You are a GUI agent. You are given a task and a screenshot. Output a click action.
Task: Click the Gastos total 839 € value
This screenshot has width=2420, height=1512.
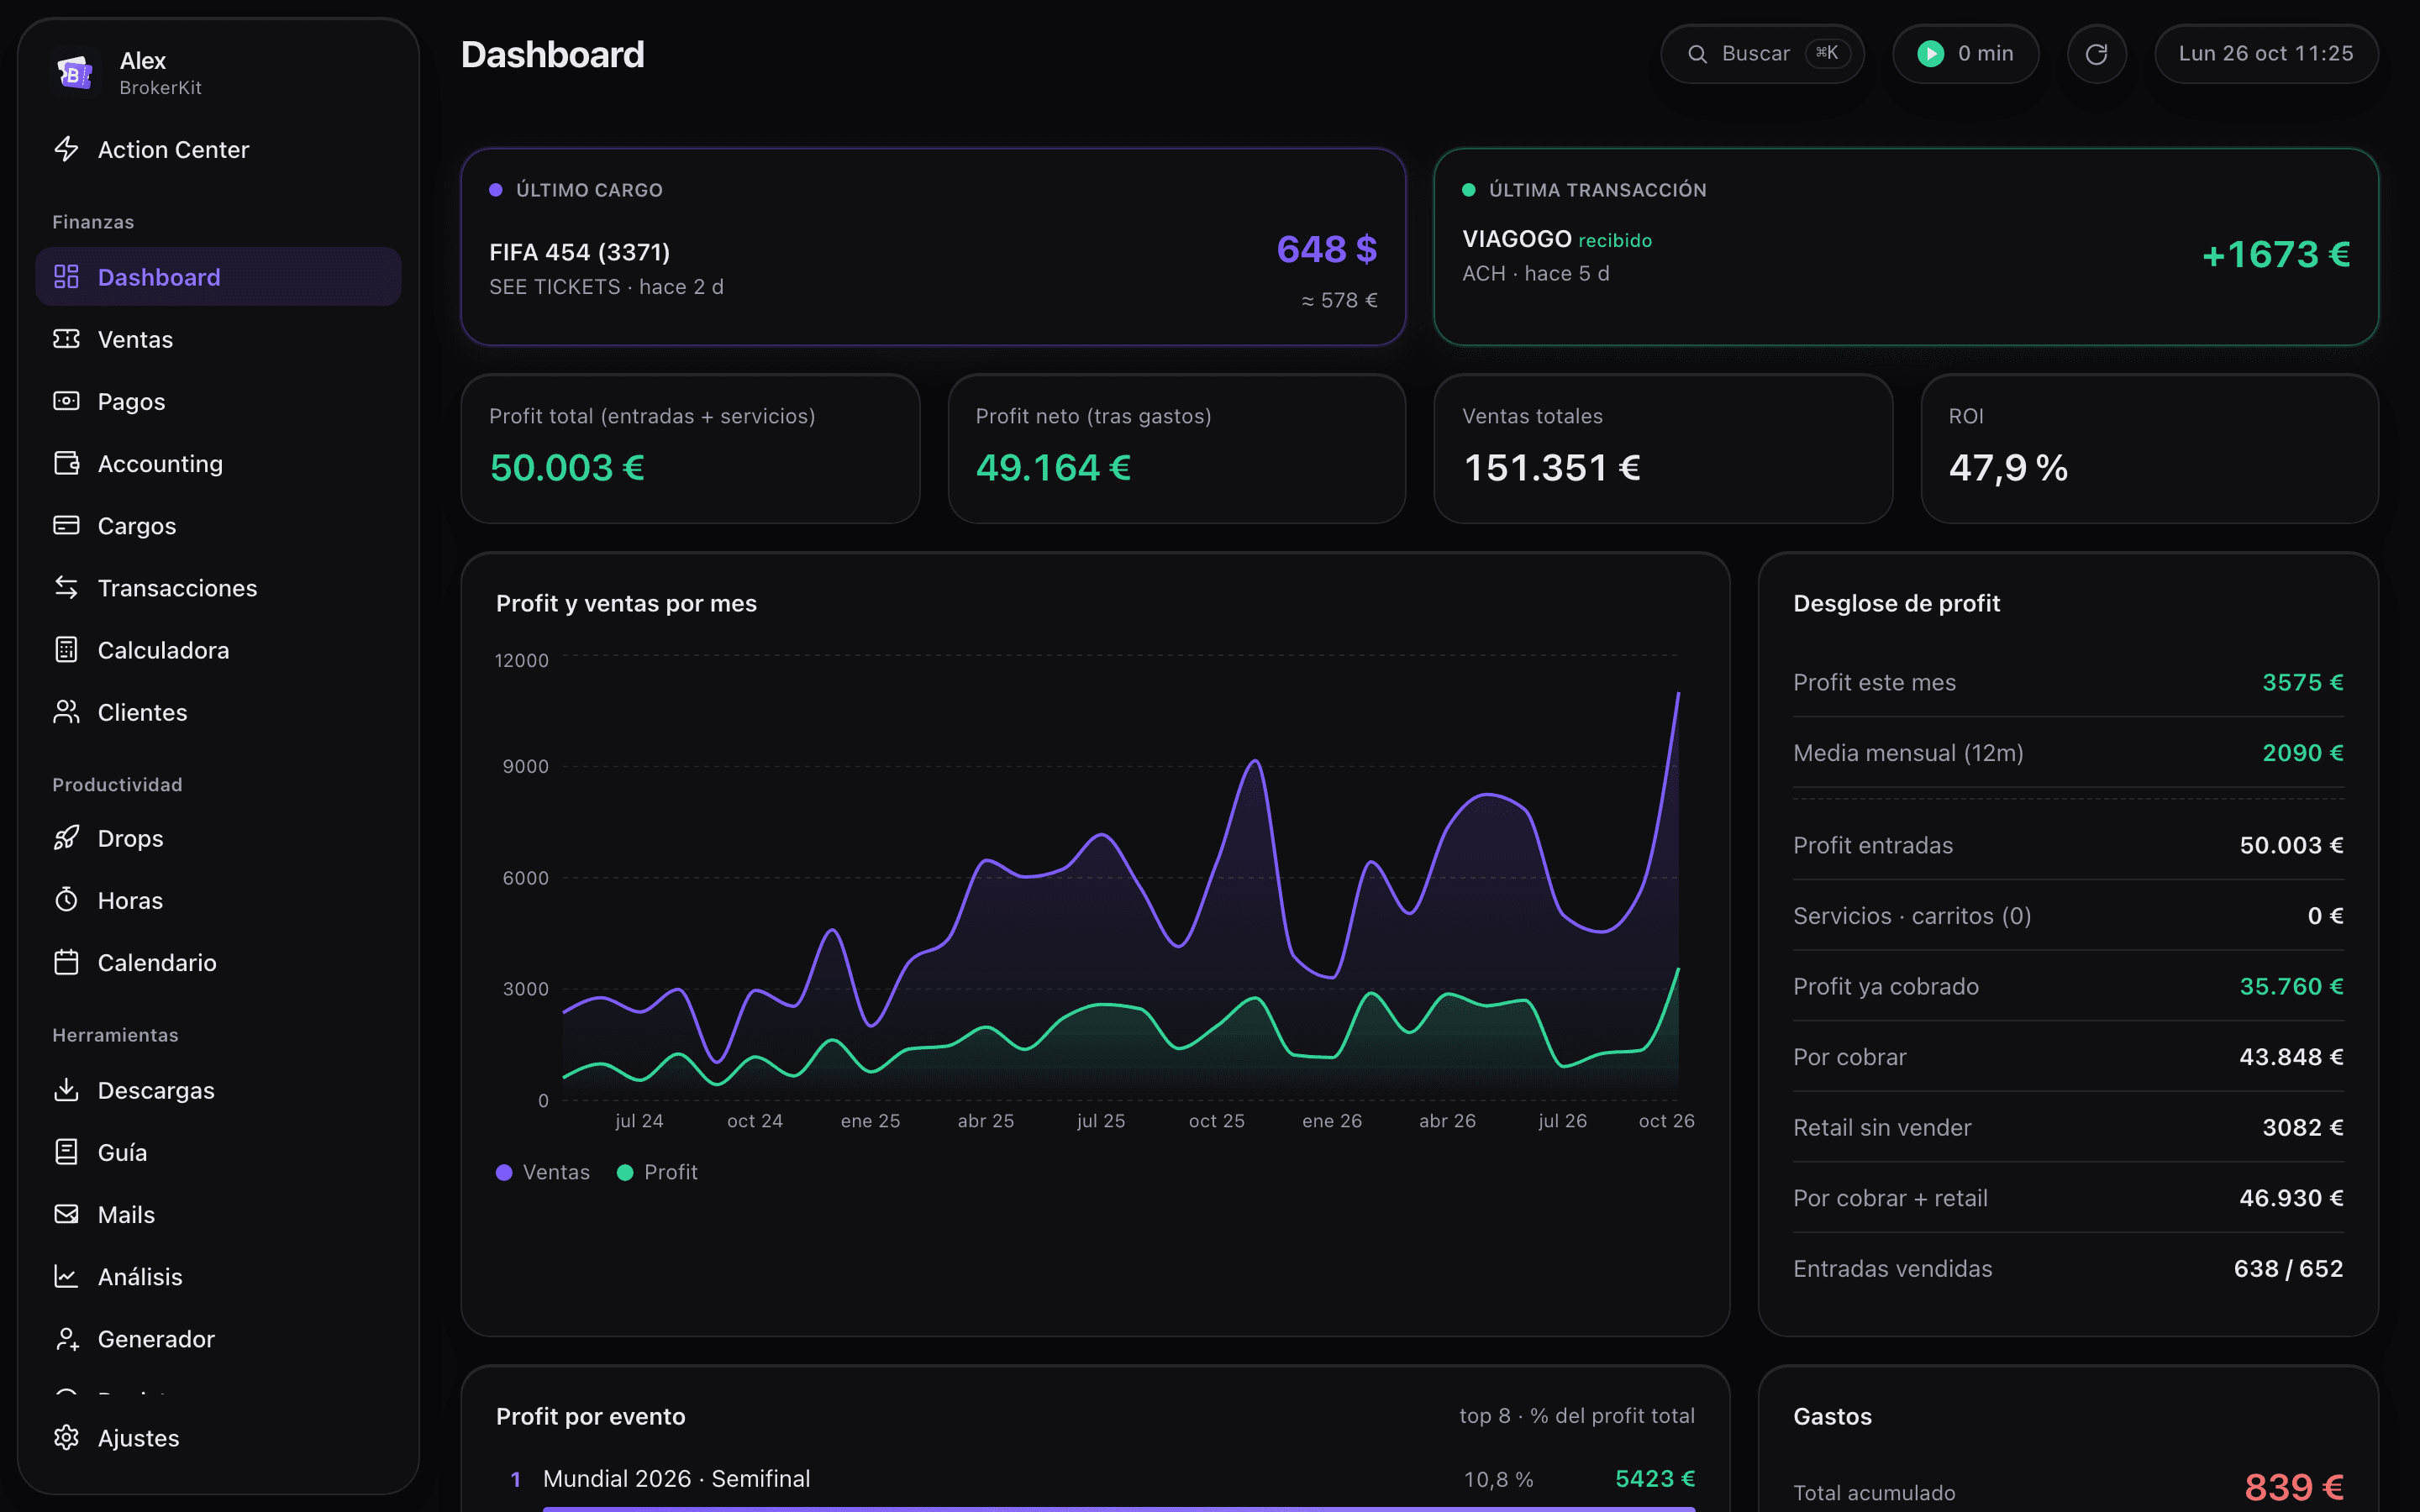click(2294, 1487)
